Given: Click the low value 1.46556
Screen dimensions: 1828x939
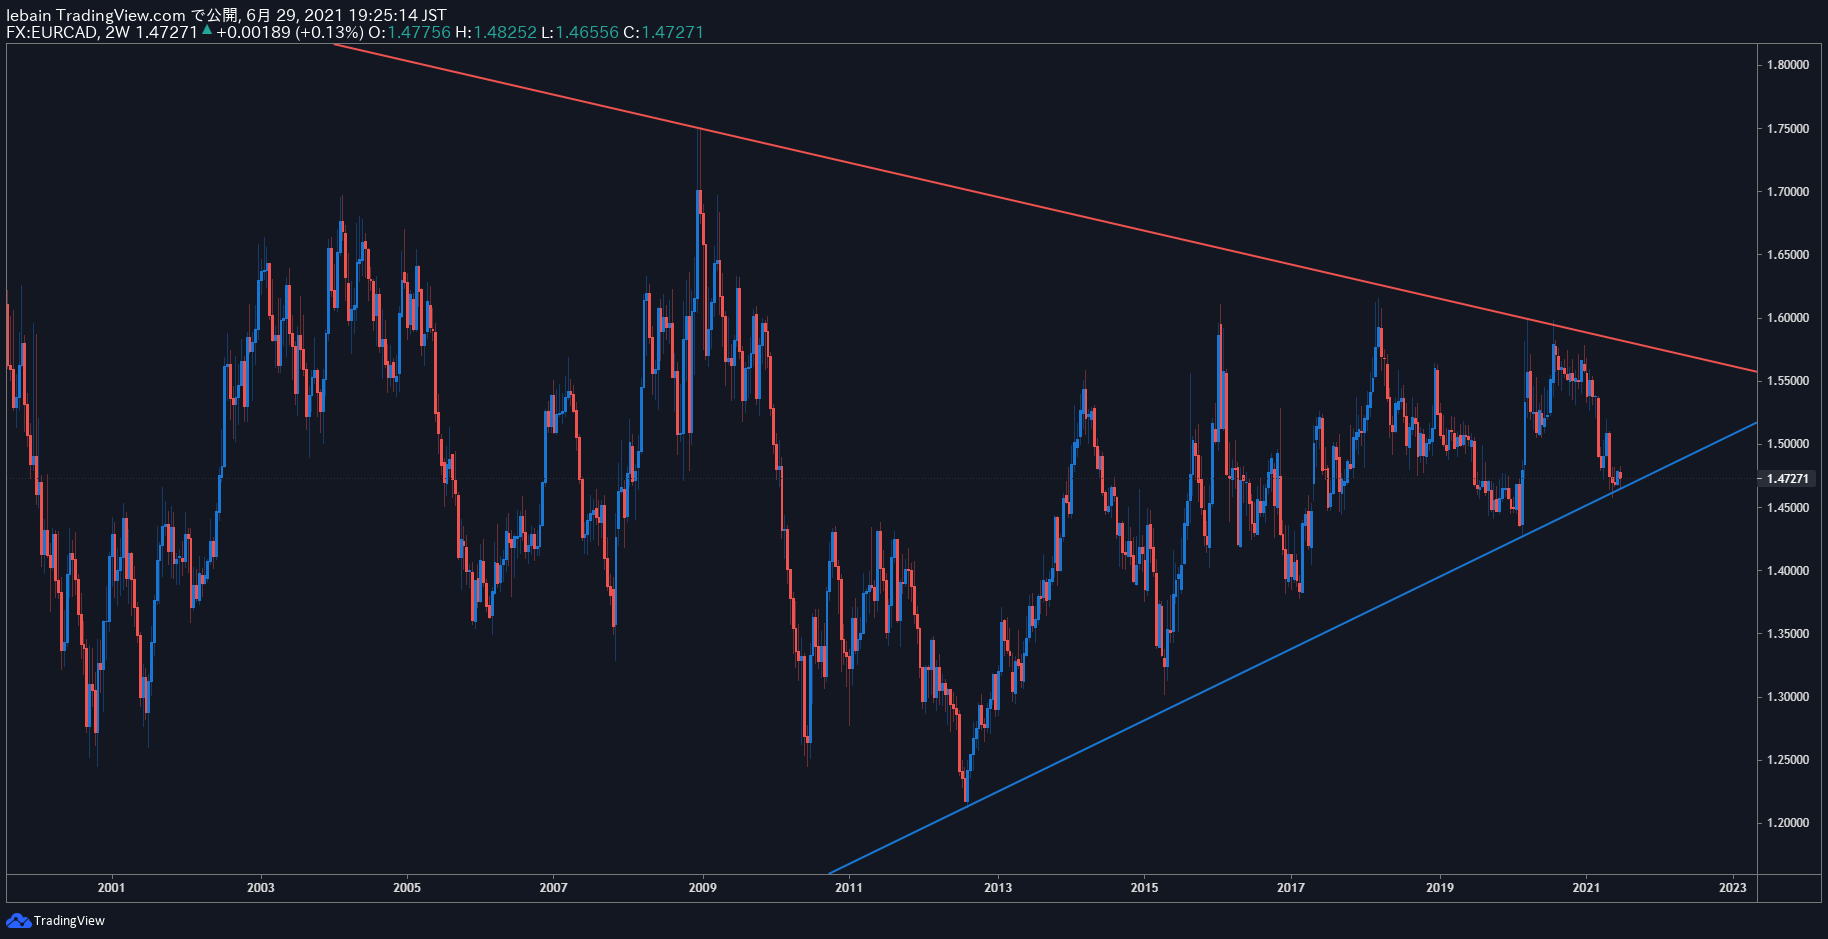Looking at the screenshot, I should click(x=587, y=32).
